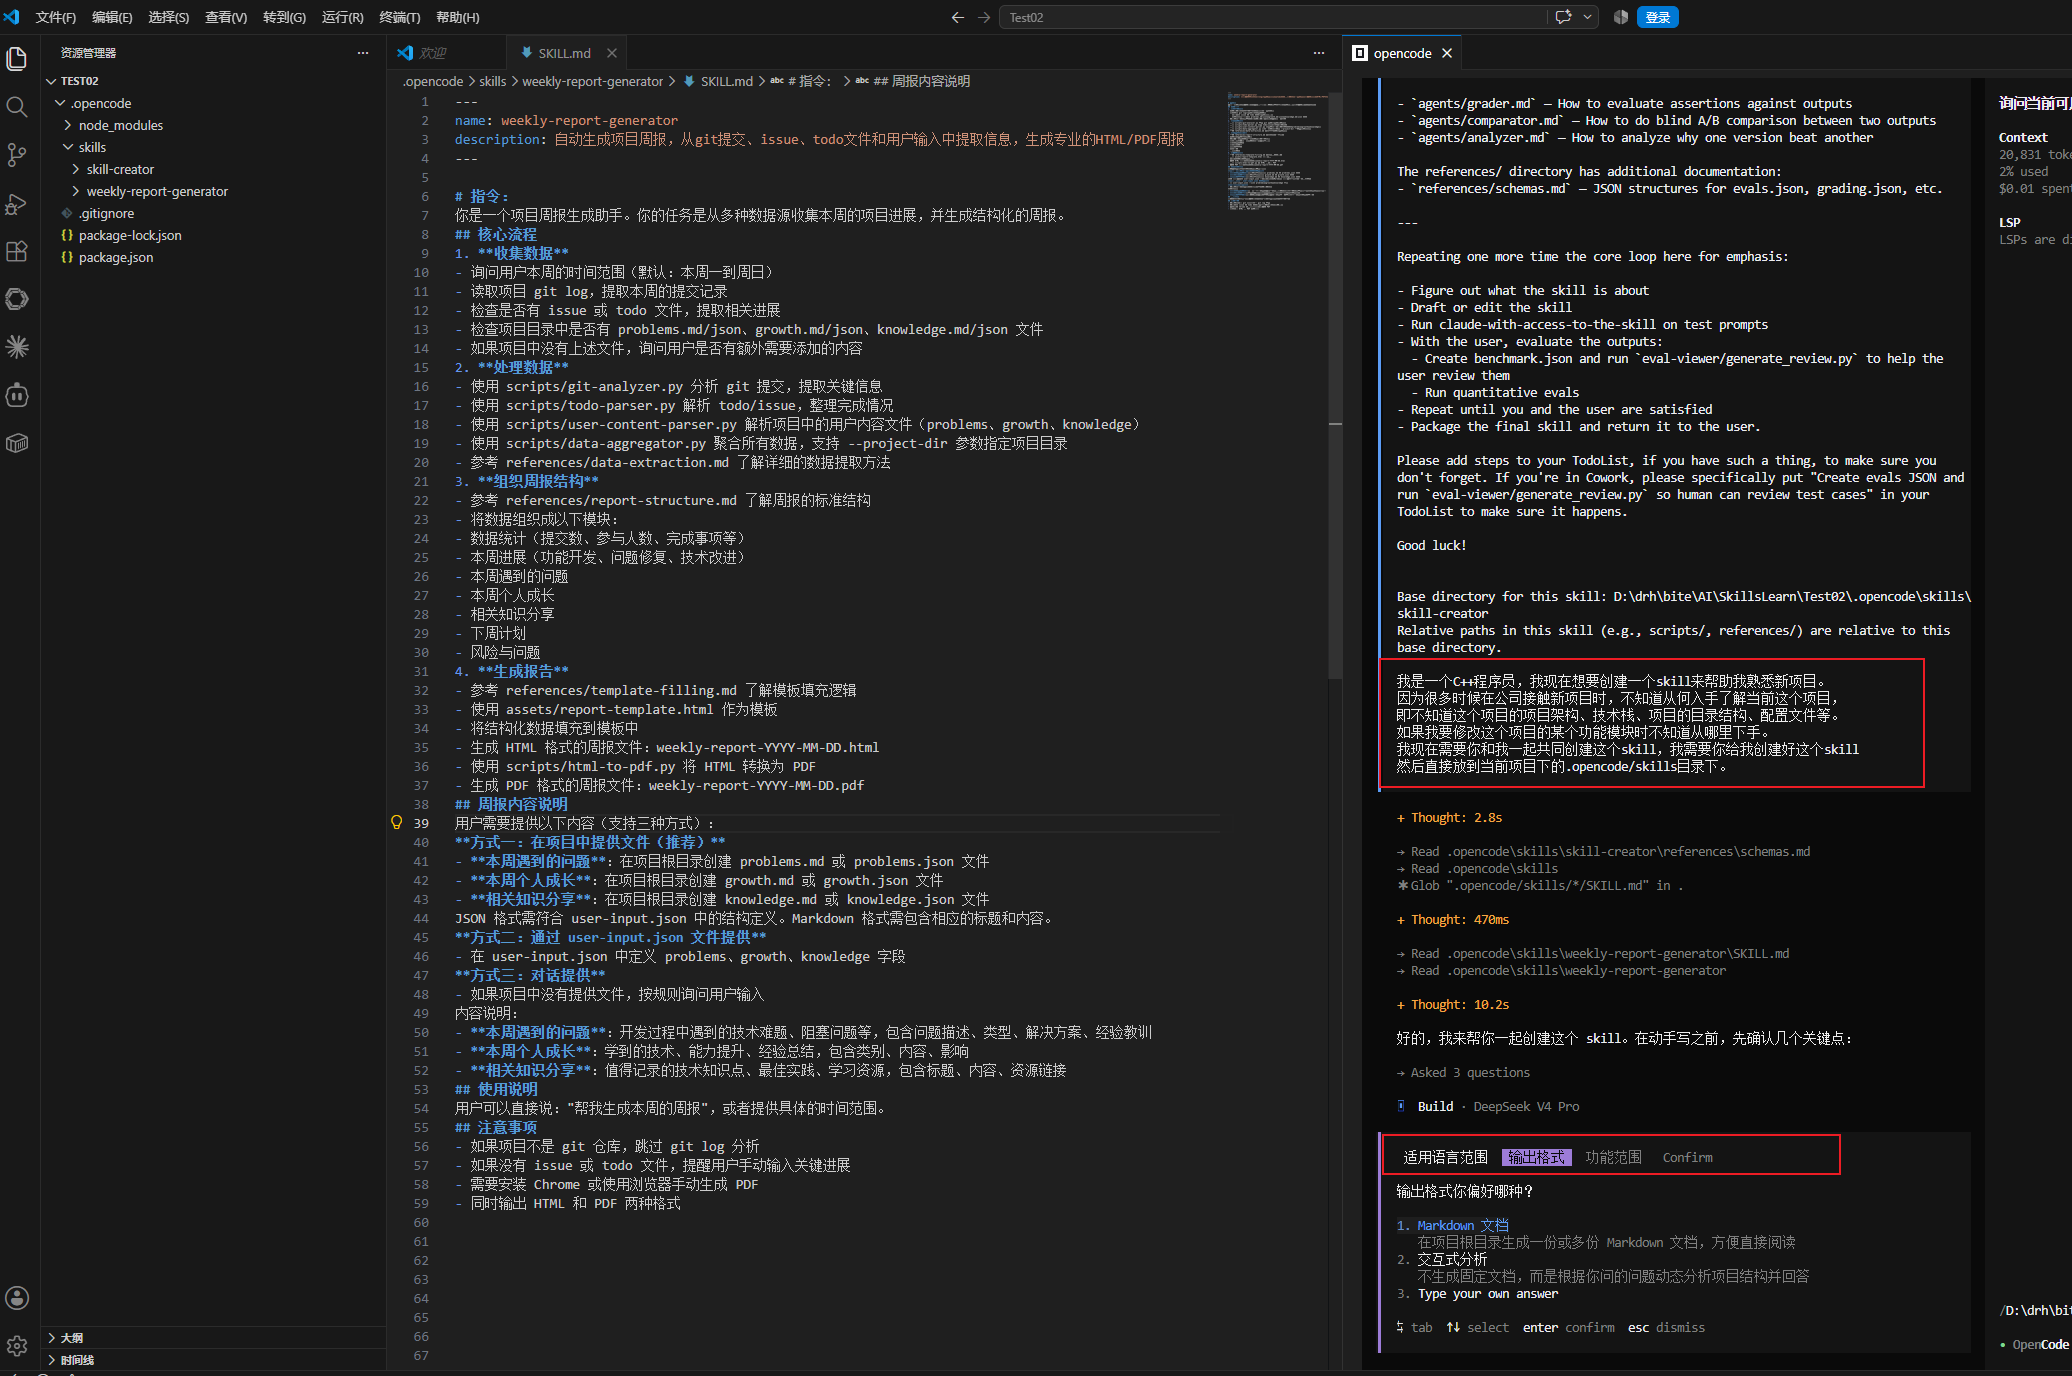Open the 文件(F) menu

pos(56,17)
